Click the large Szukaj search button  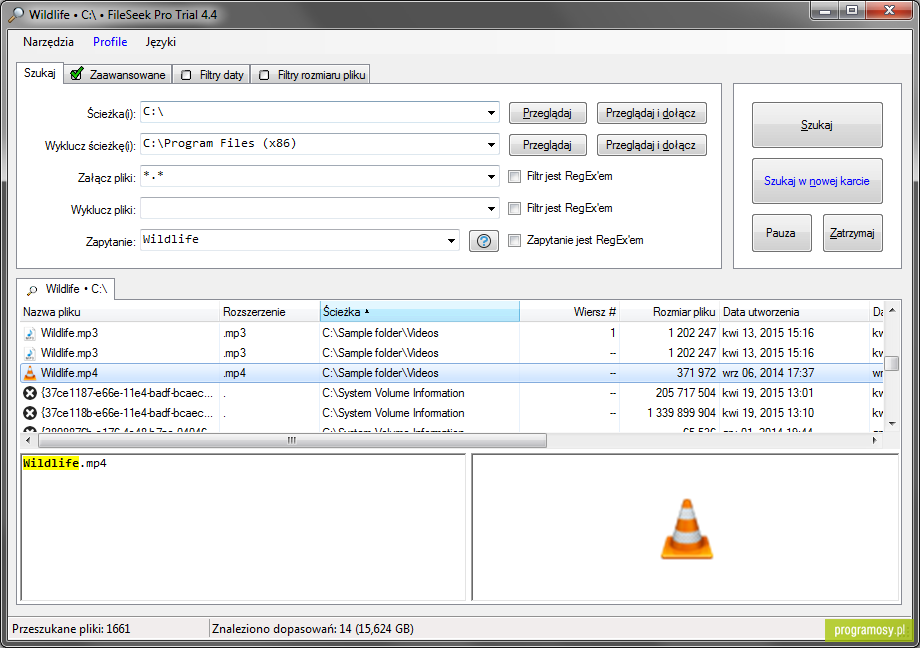pos(817,125)
